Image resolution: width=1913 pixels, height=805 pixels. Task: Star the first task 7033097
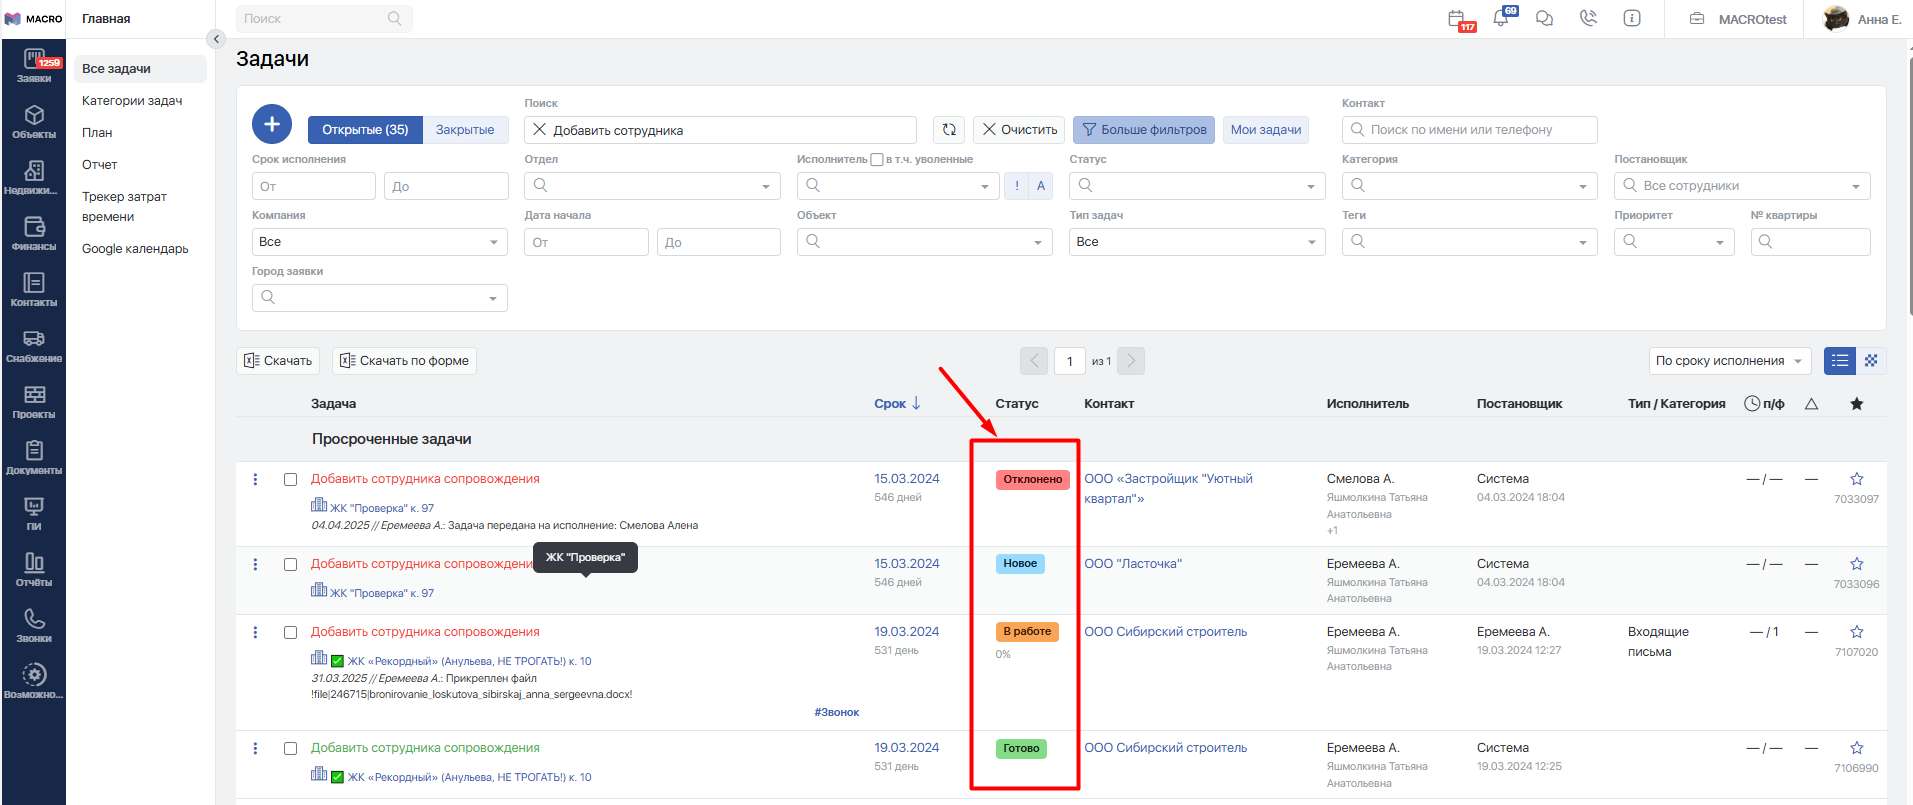pyautogui.click(x=1856, y=479)
